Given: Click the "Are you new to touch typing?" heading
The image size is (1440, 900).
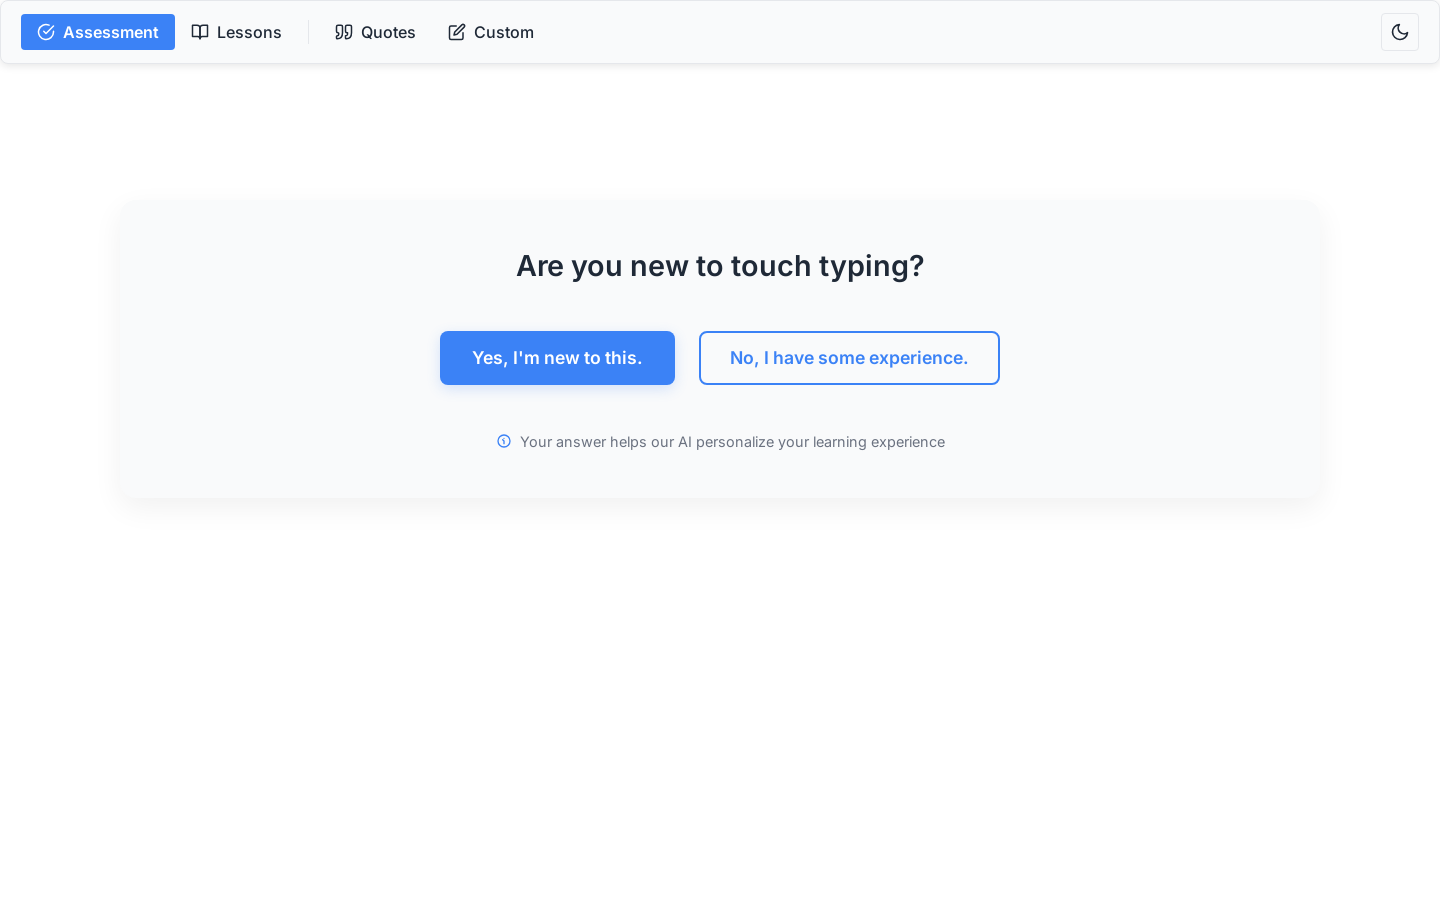Looking at the screenshot, I should (x=720, y=266).
